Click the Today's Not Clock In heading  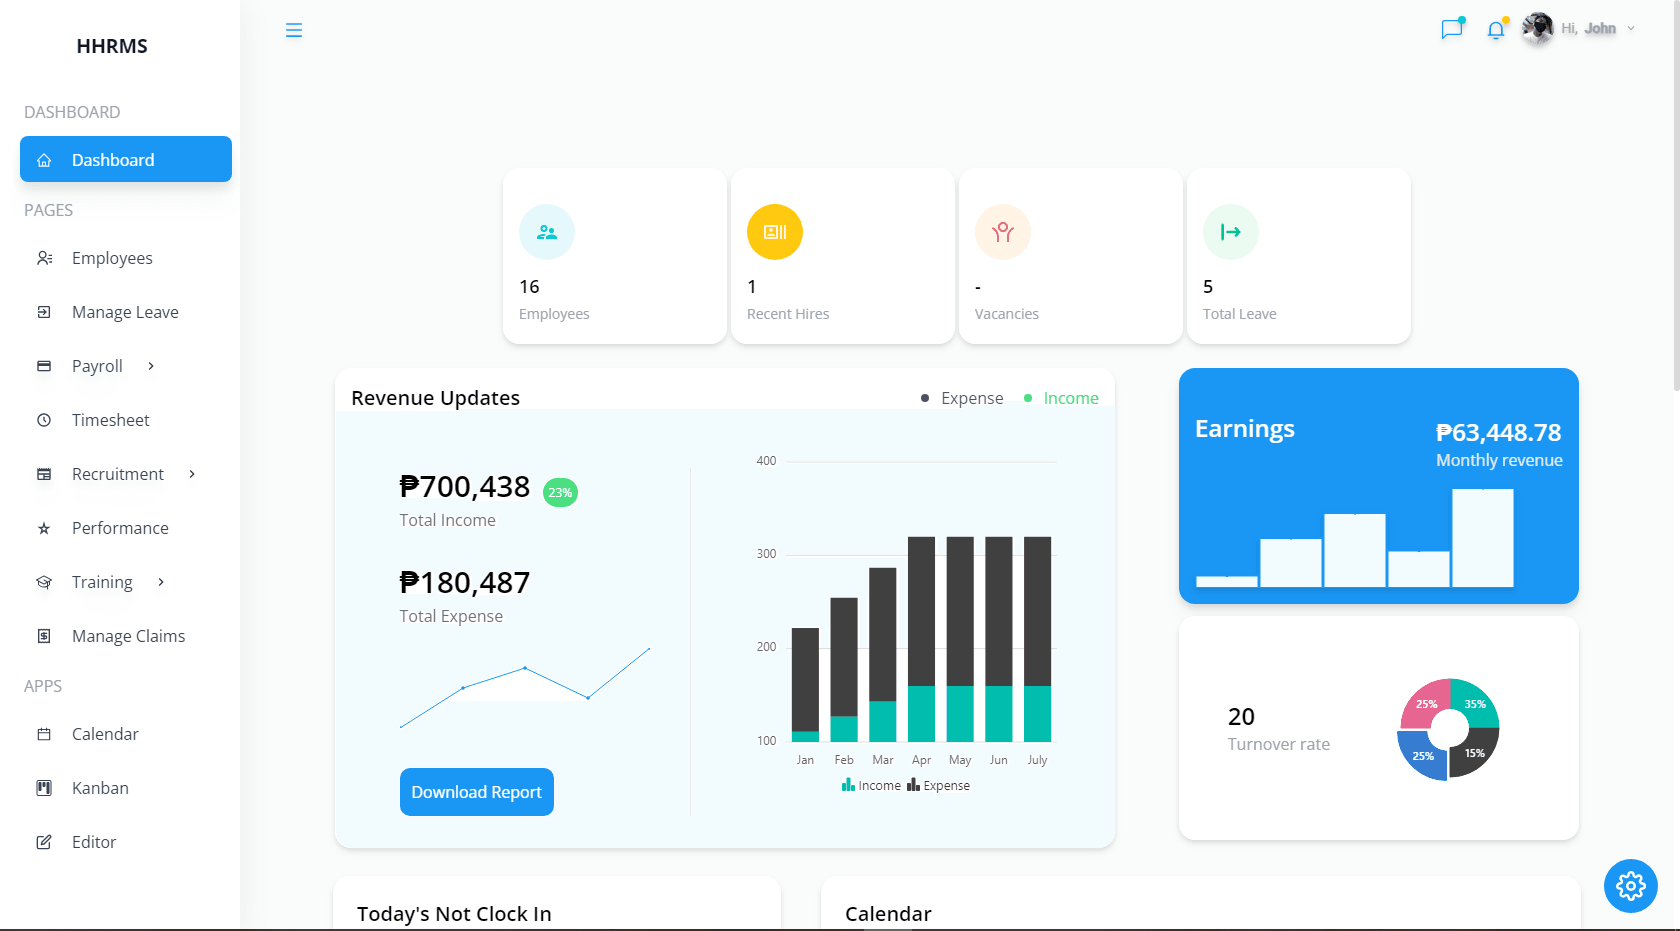454,913
